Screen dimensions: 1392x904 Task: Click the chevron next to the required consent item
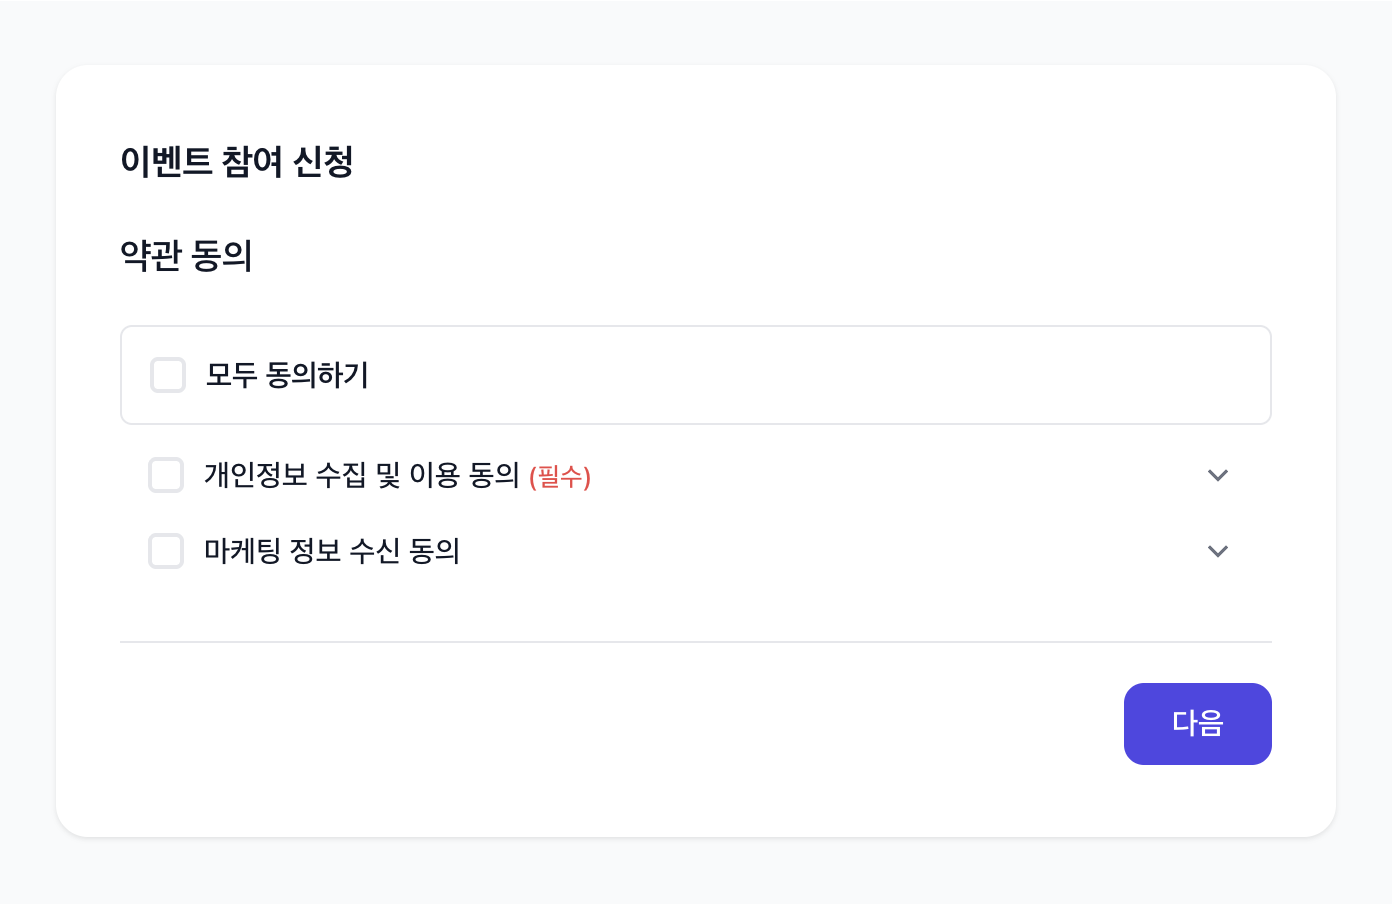pyautogui.click(x=1218, y=476)
